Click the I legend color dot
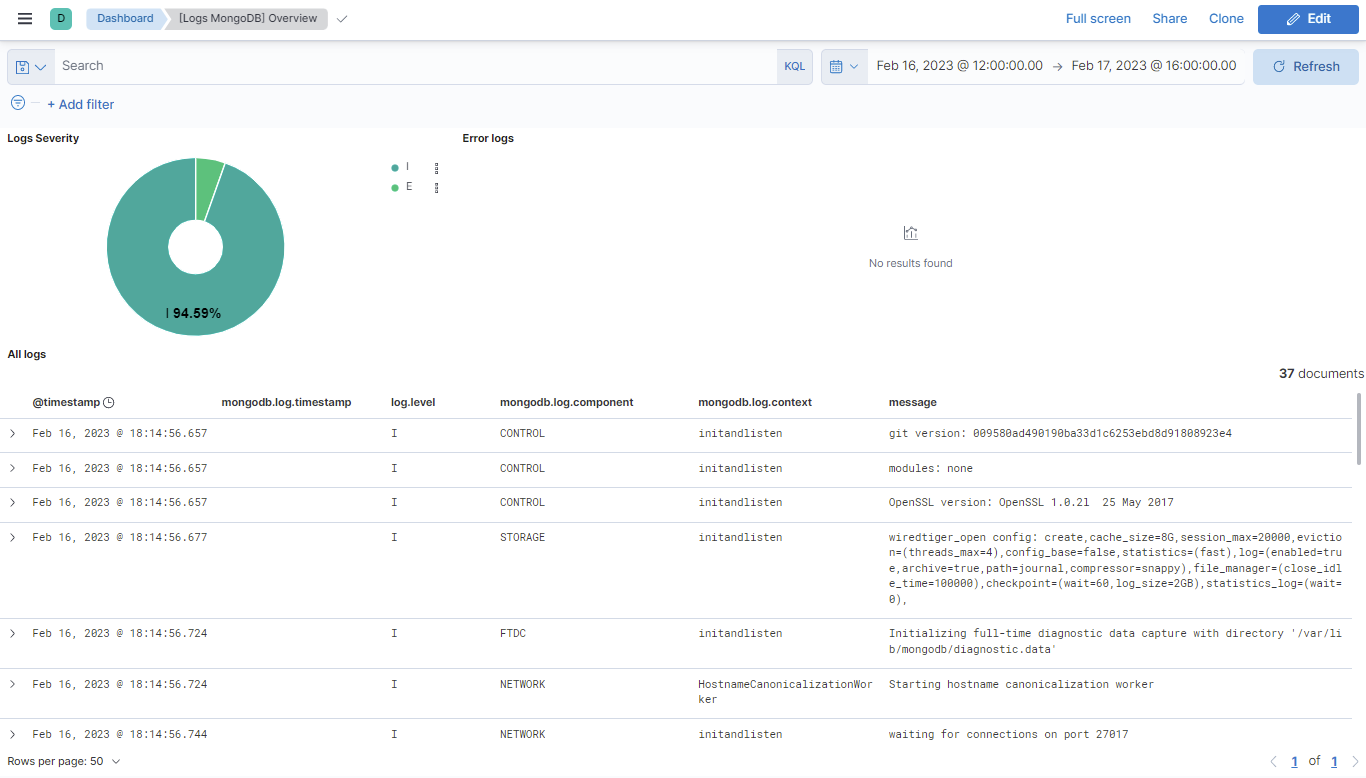Screen dimensions: 1366x778 pos(395,168)
